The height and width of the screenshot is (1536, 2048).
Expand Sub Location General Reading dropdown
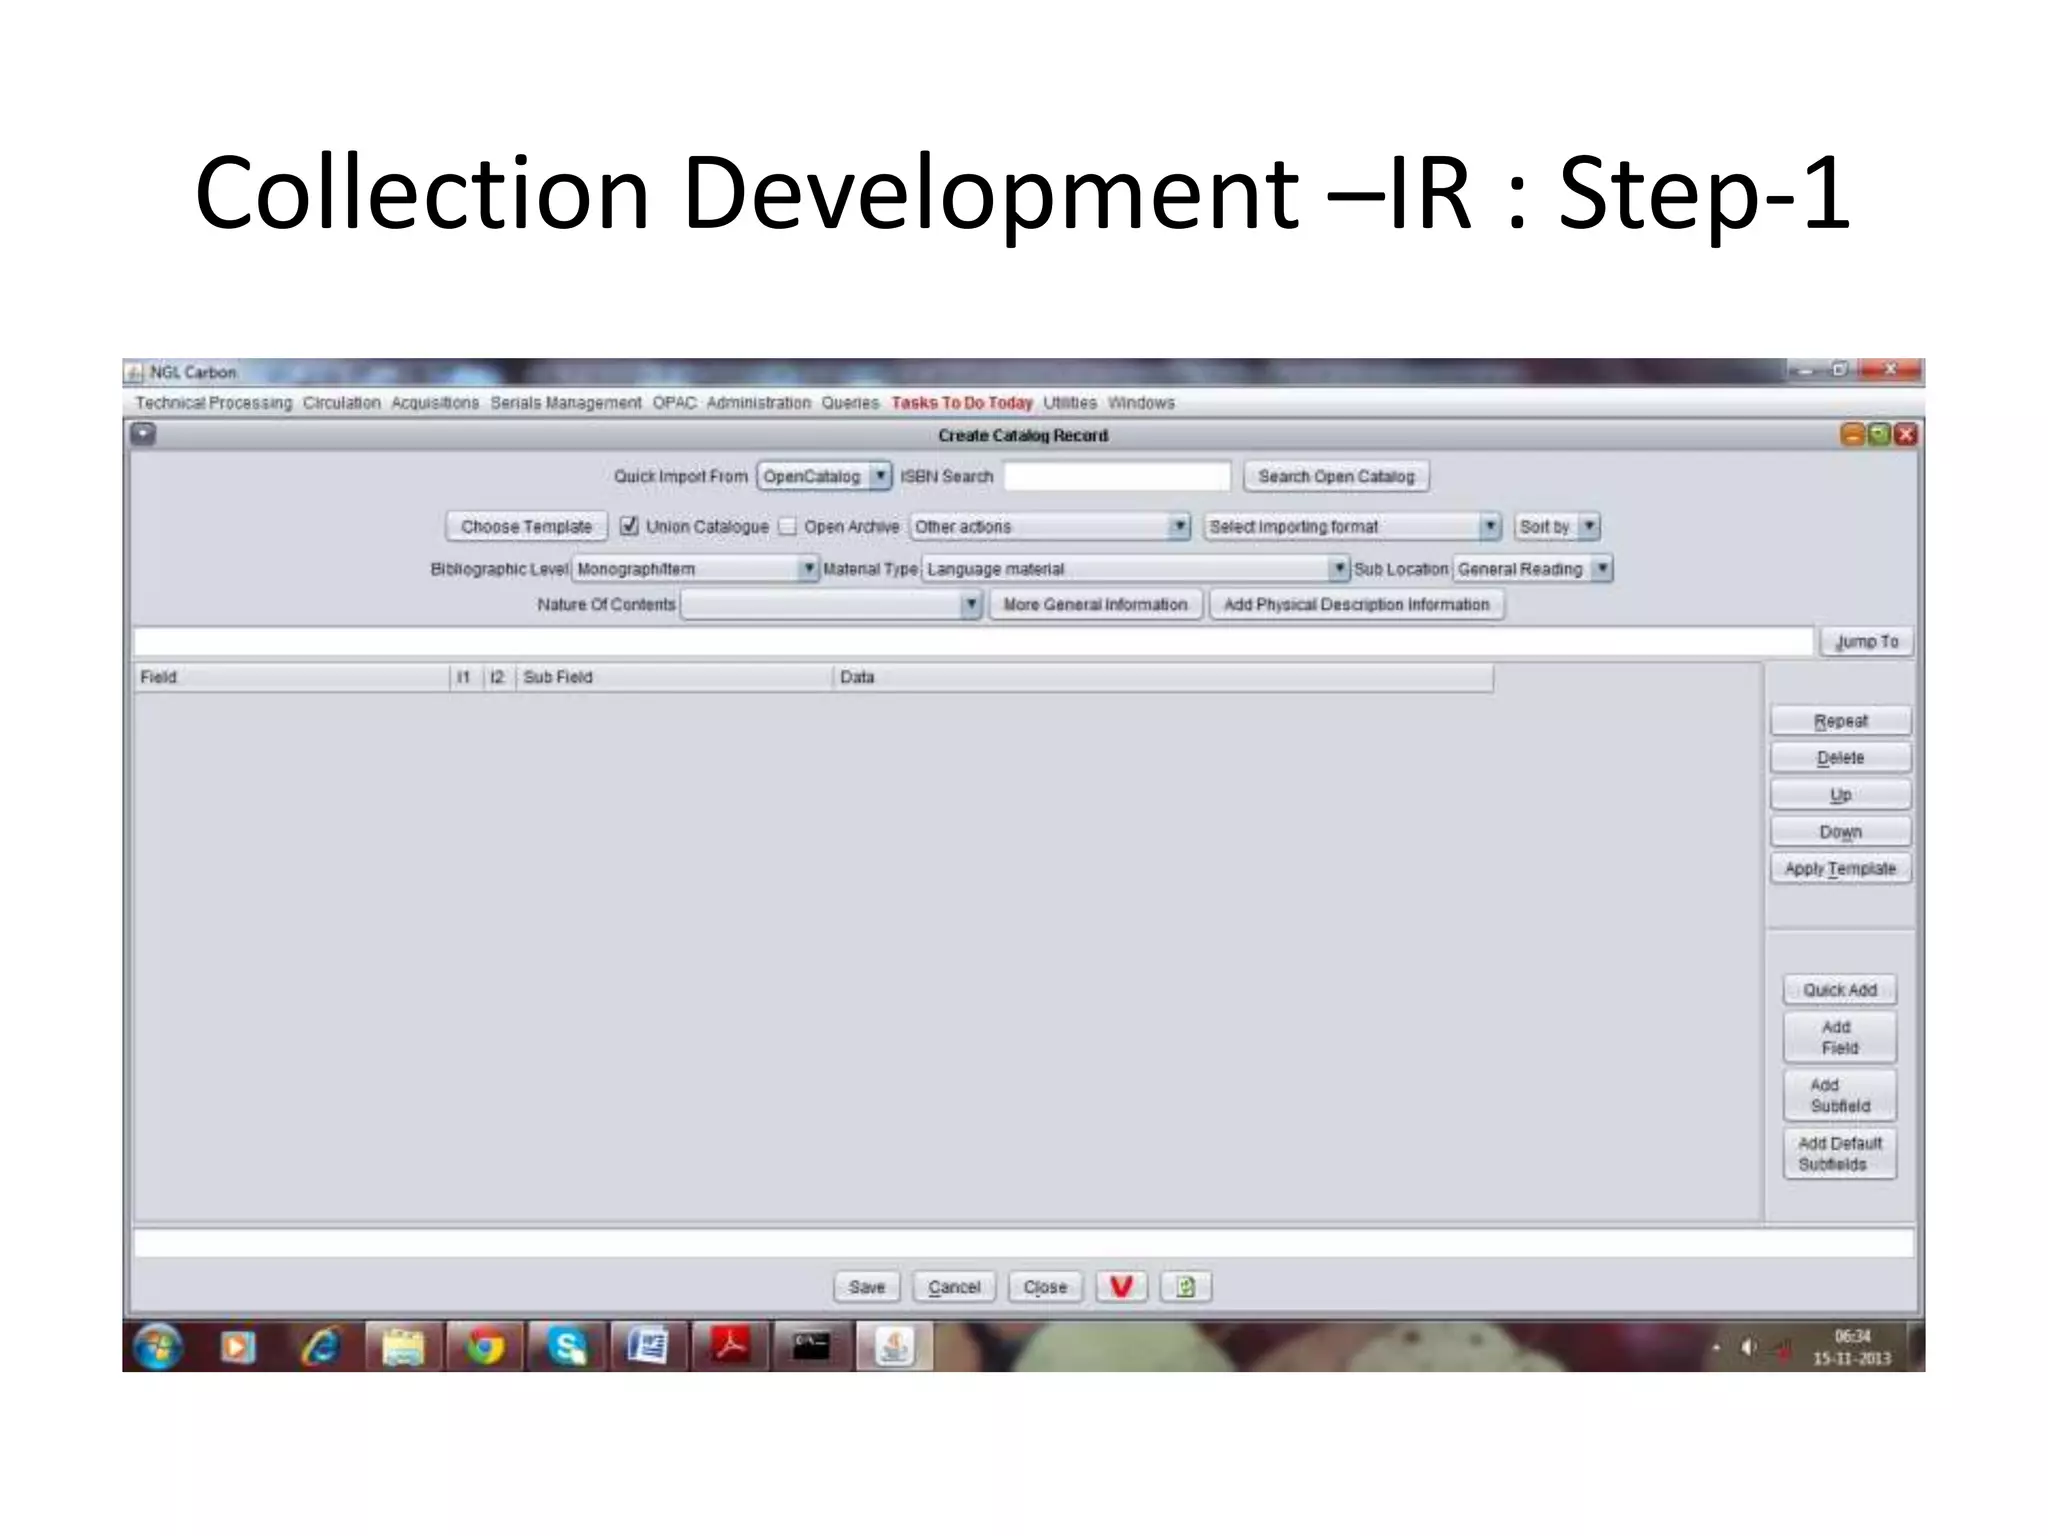(x=1533, y=568)
